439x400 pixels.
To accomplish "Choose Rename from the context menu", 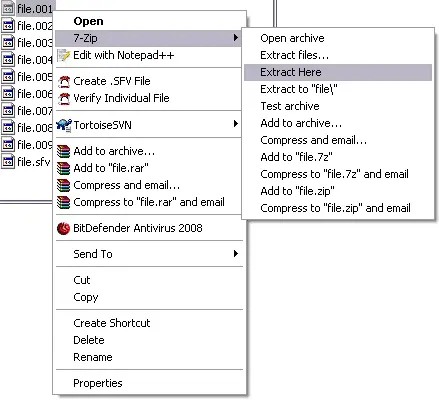I will (149, 357).
